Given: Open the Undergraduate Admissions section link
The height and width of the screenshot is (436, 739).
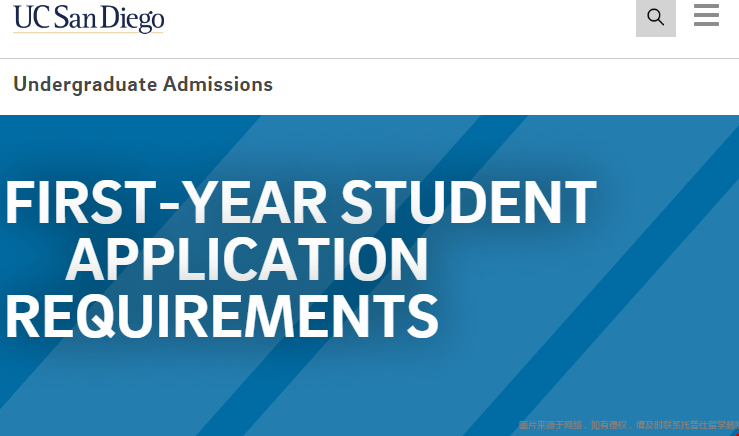Looking at the screenshot, I should [143, 84].
